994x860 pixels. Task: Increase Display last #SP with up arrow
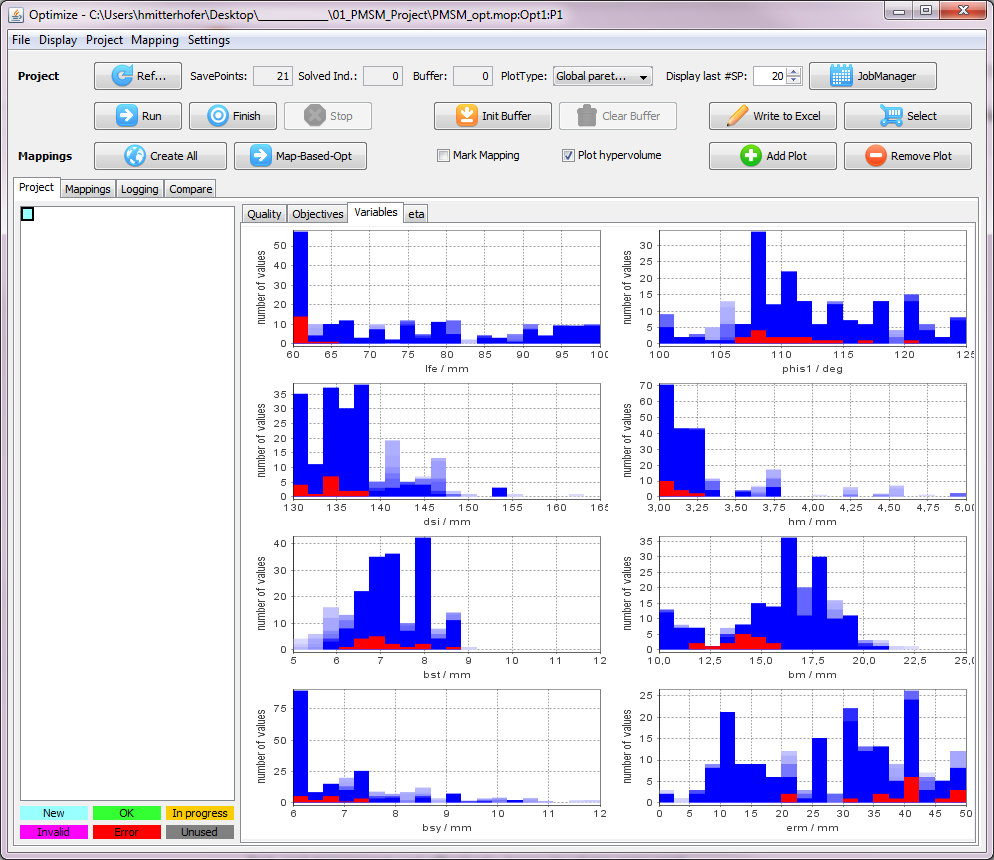pyautogui.click(x=794, y=72)
